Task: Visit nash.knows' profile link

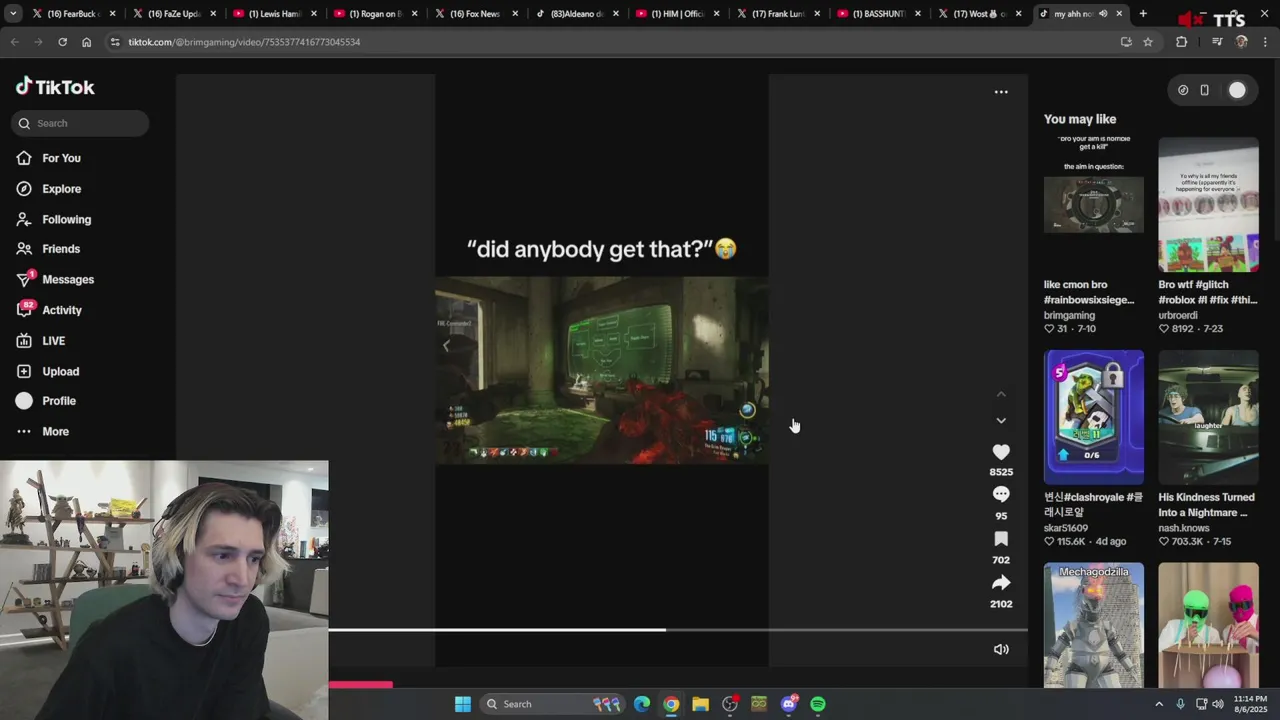Action: (1184, 528)
